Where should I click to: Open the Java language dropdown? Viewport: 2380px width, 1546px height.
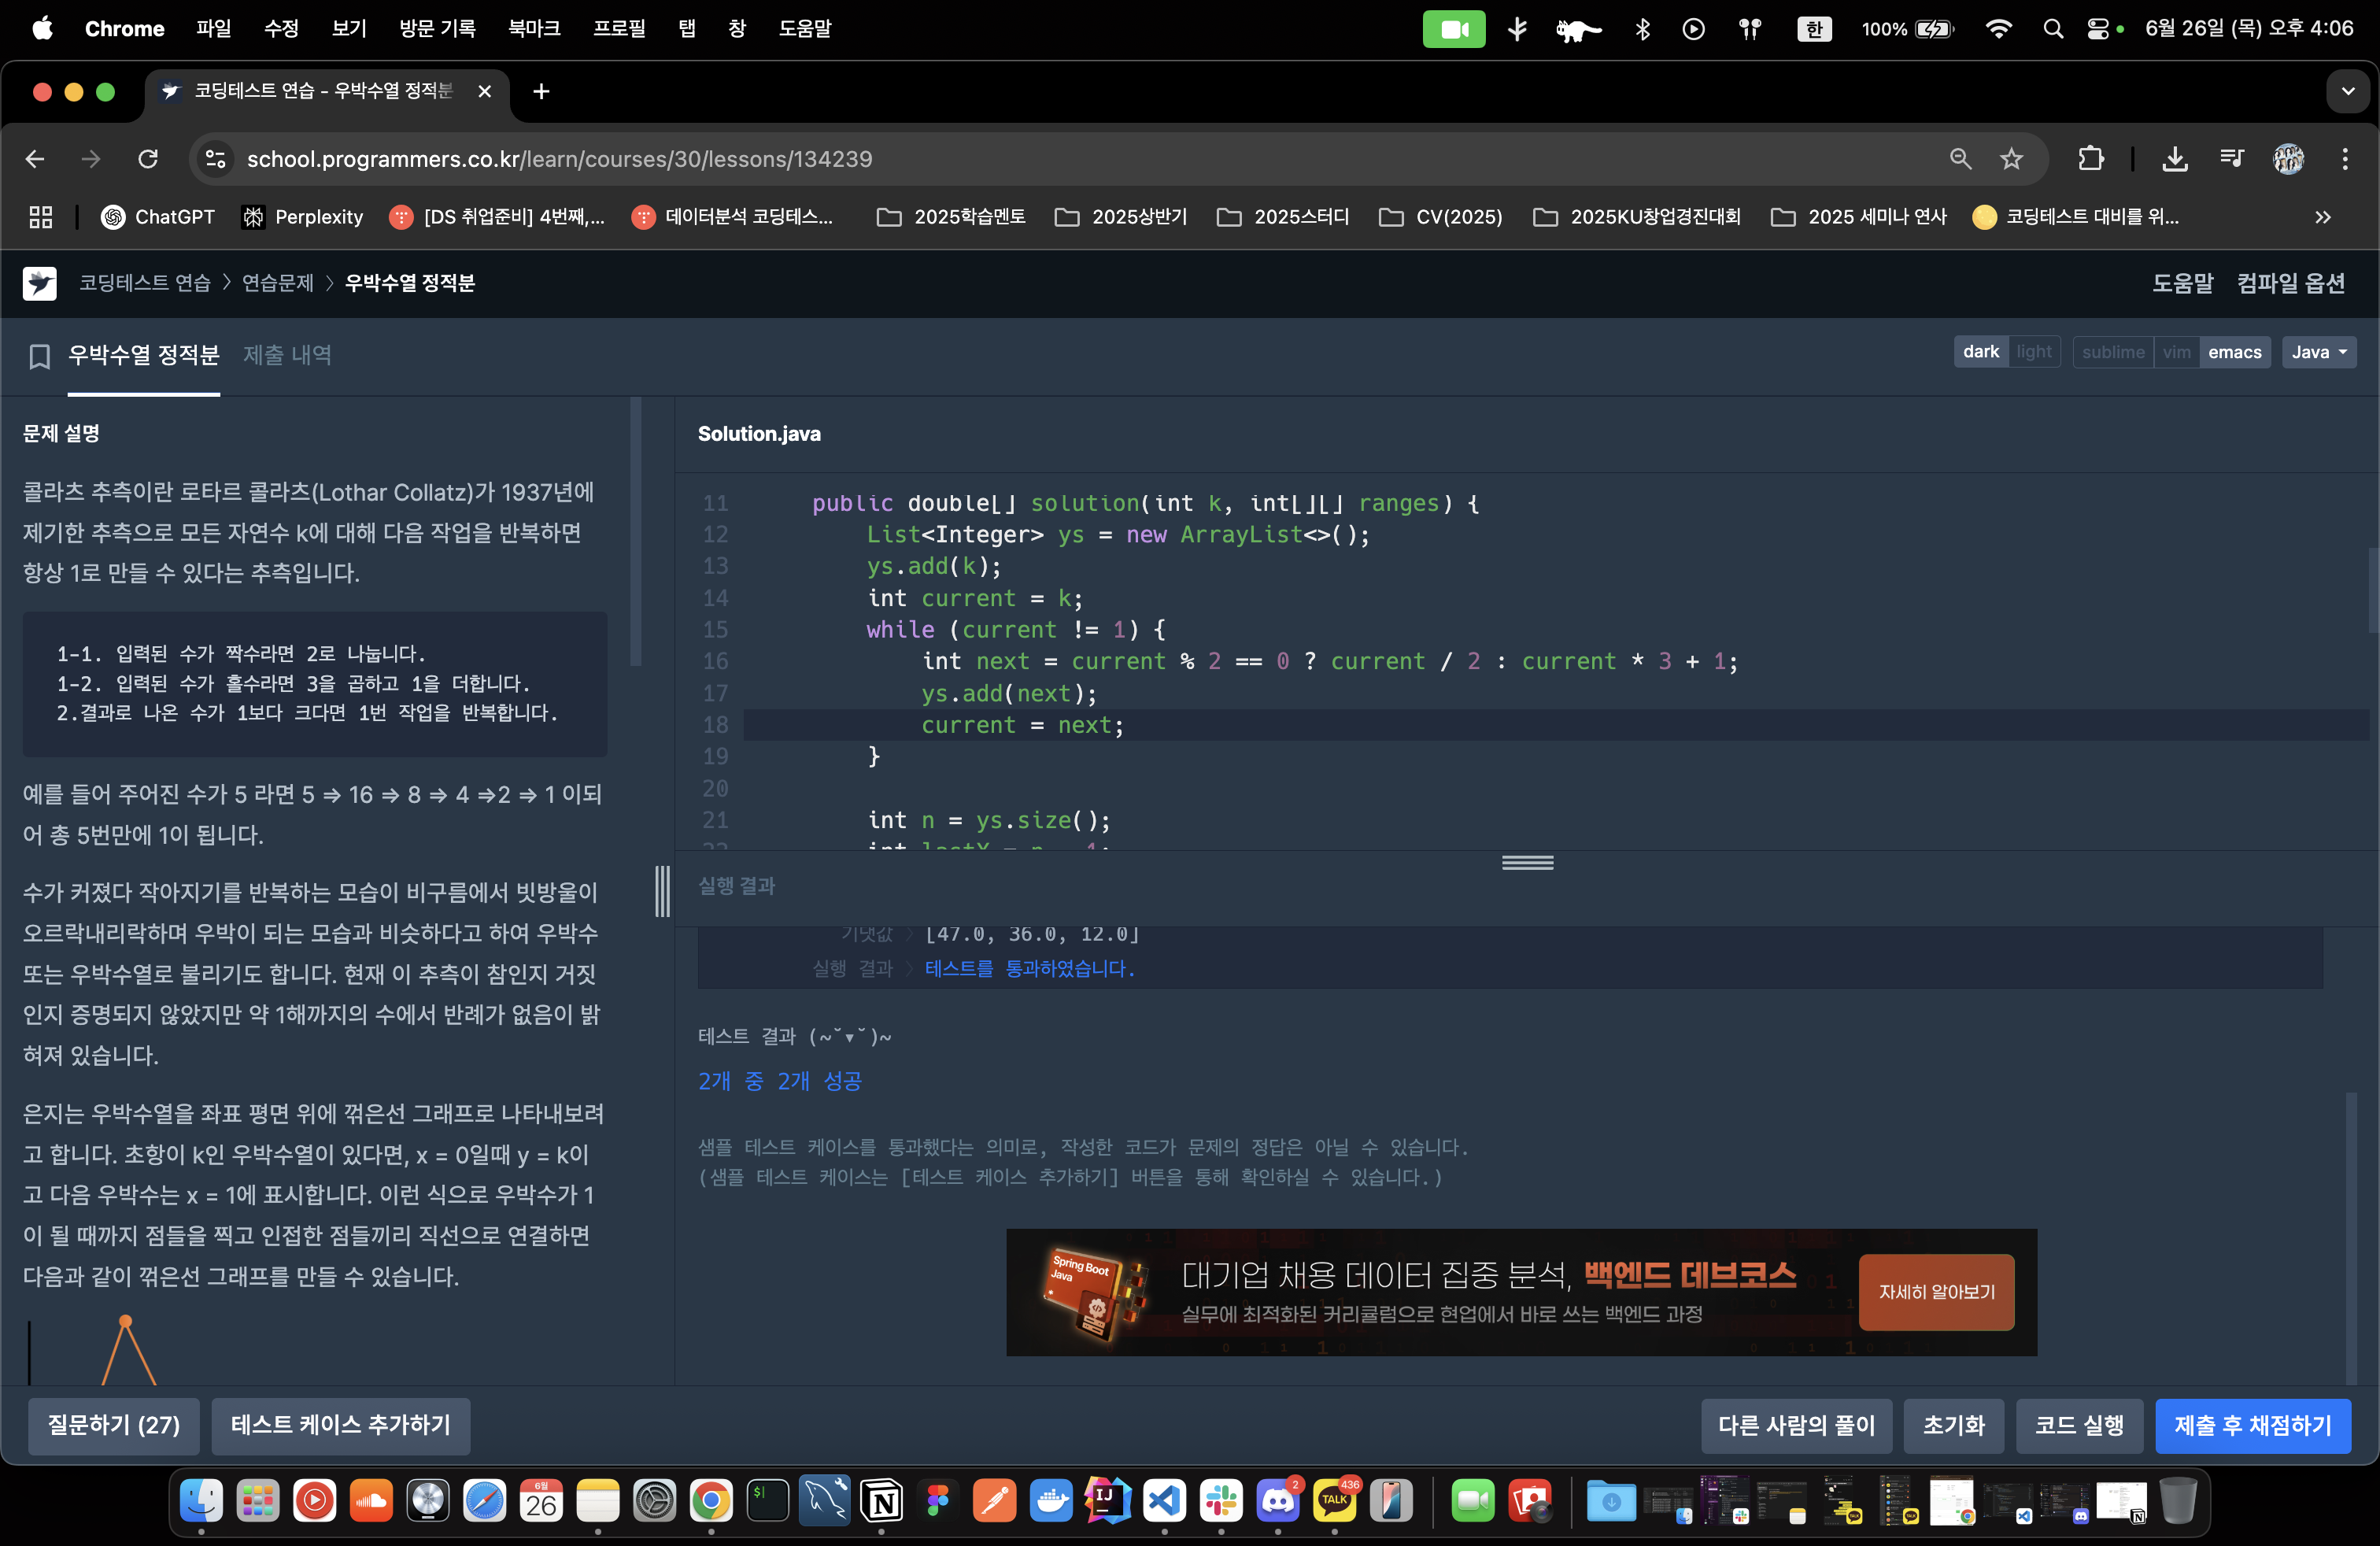point(2318,352)
